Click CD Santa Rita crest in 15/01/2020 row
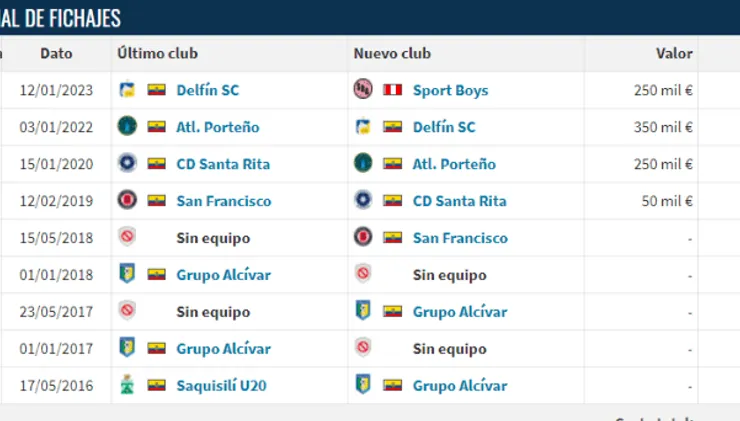 [x=126, y=164]
